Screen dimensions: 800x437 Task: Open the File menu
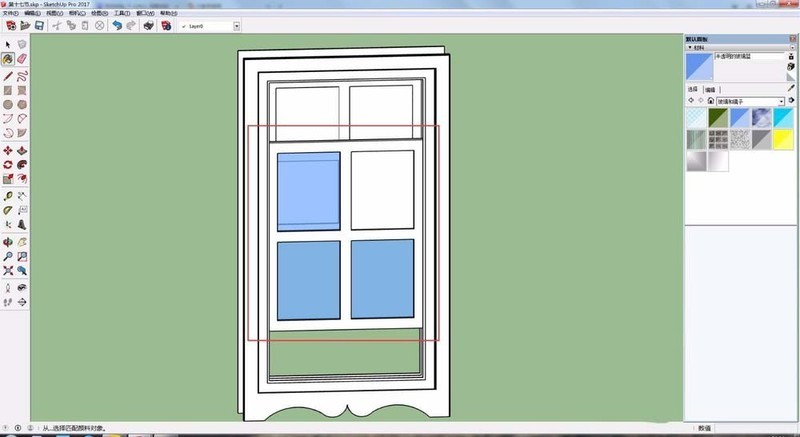11,13
